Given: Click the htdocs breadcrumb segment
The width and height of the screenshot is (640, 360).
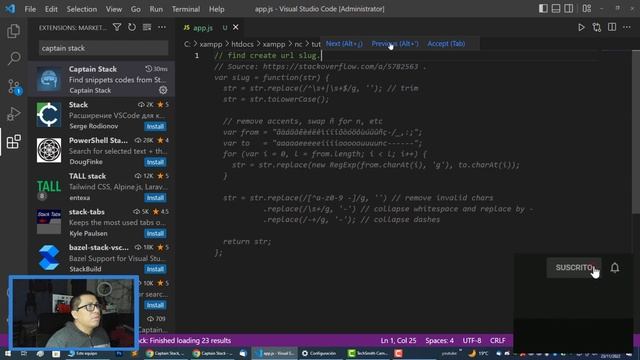Looking at the screenshot, I should [x=242, y=44].
